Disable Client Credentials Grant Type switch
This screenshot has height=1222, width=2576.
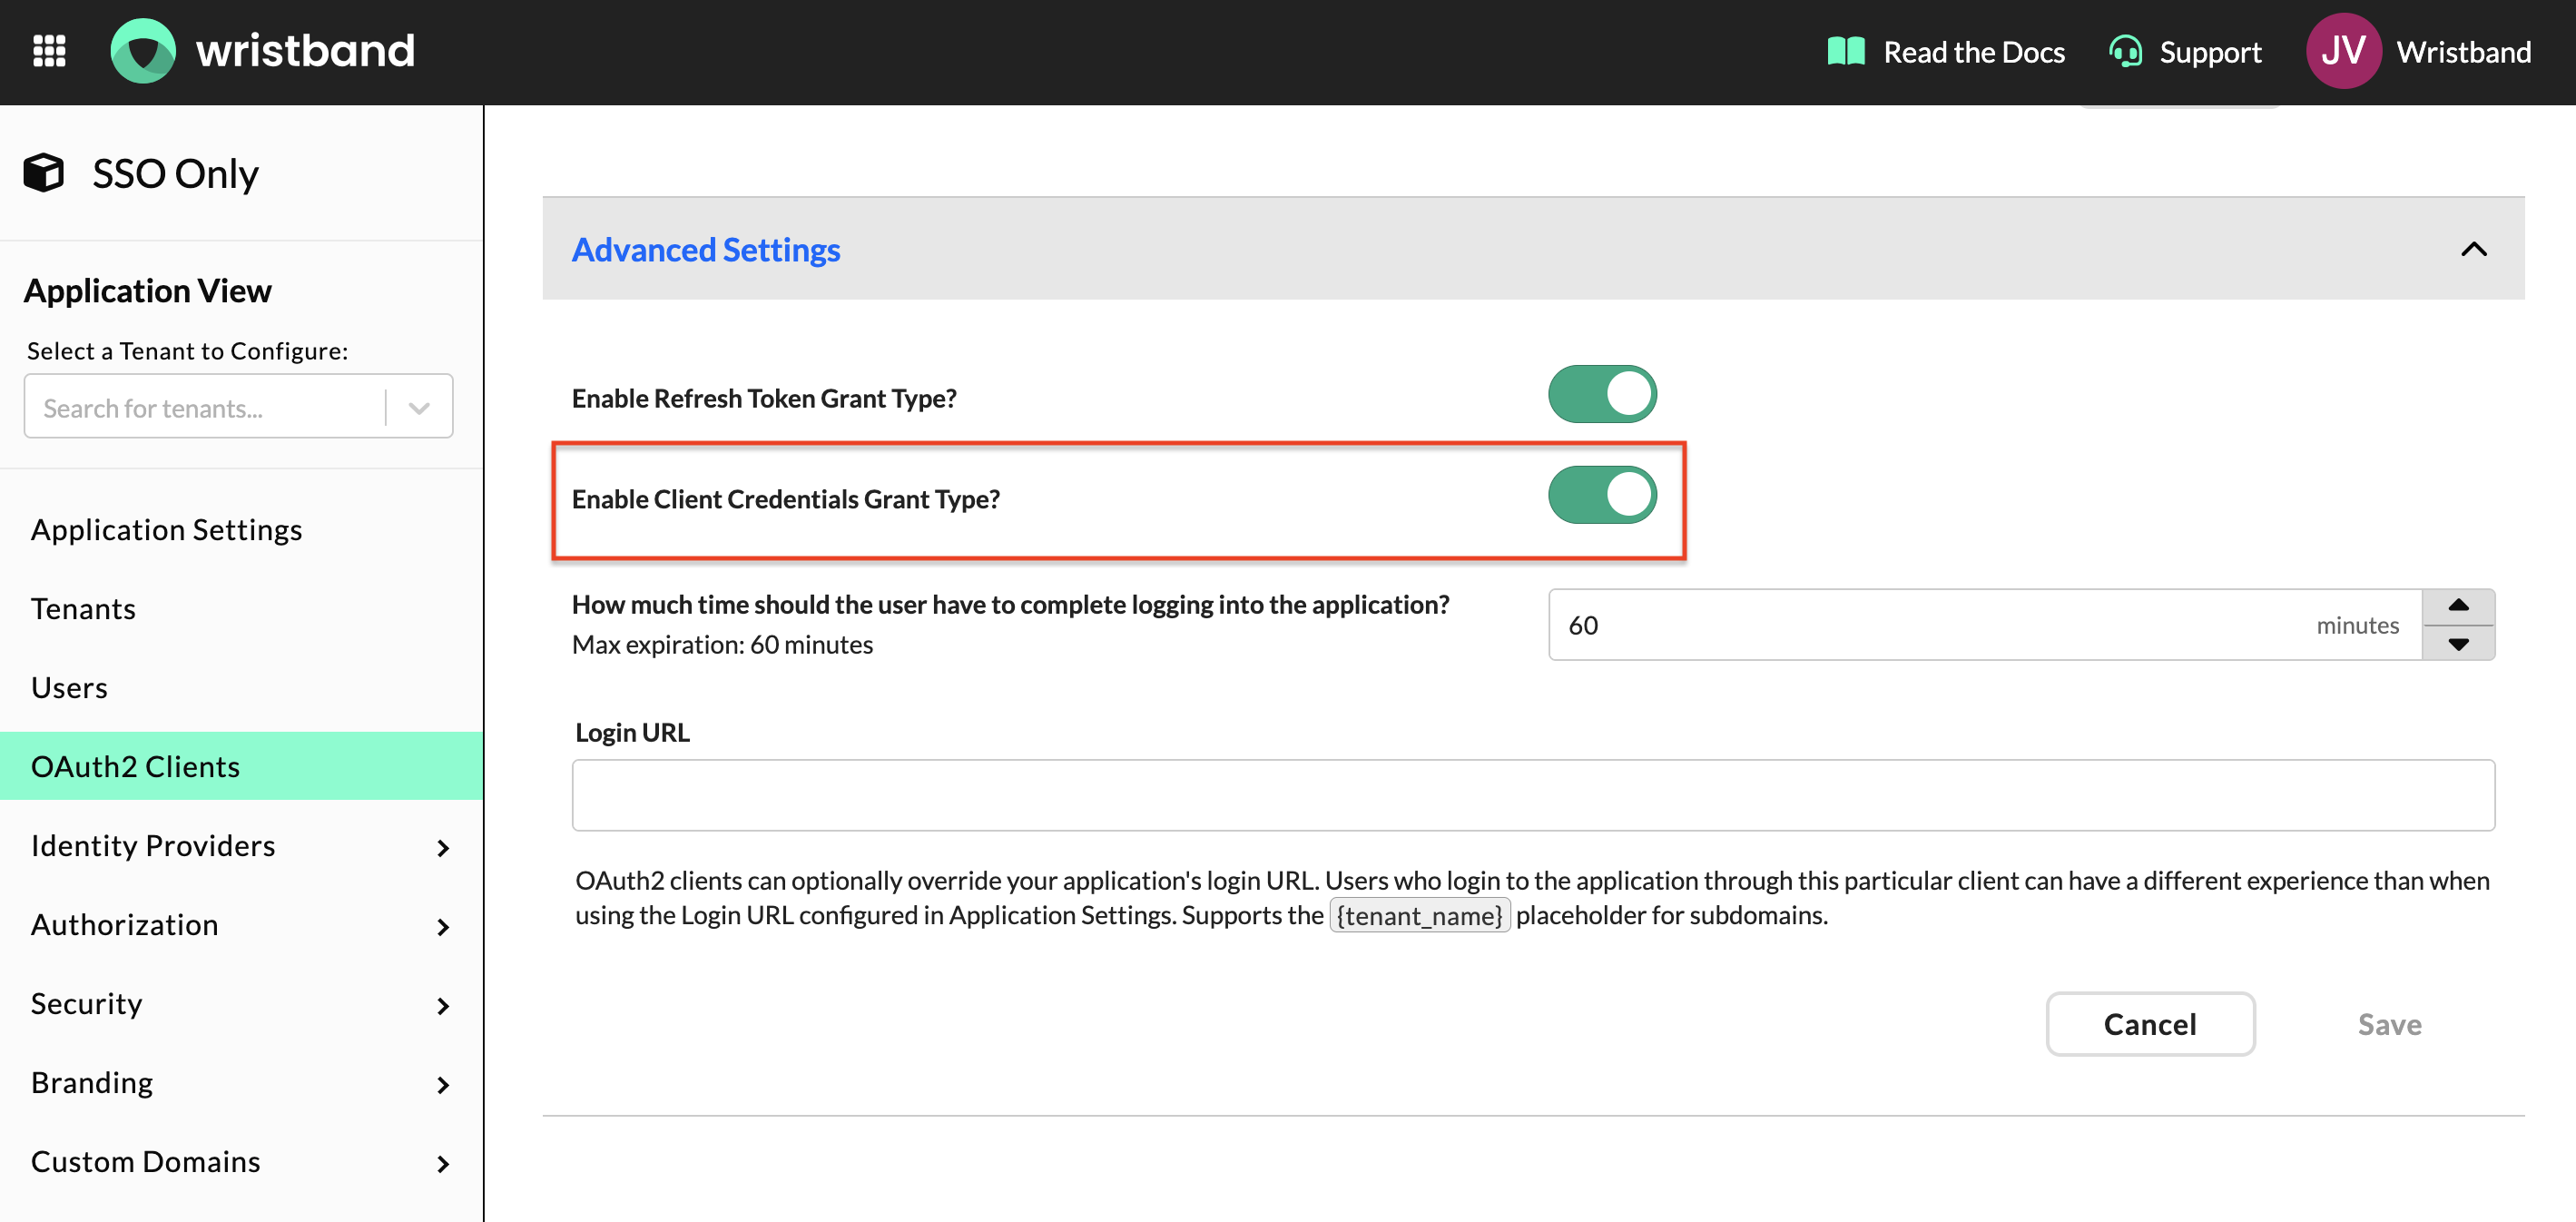click(x=1602, y=496)
